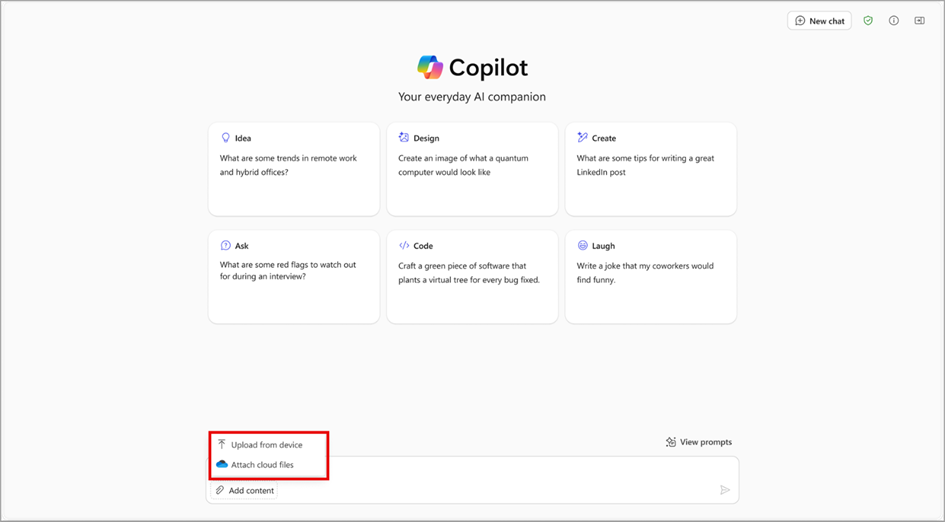Open the Code green software card
Image resolution: width=945 pixels, height=522 pixels.
pos(472,277)
